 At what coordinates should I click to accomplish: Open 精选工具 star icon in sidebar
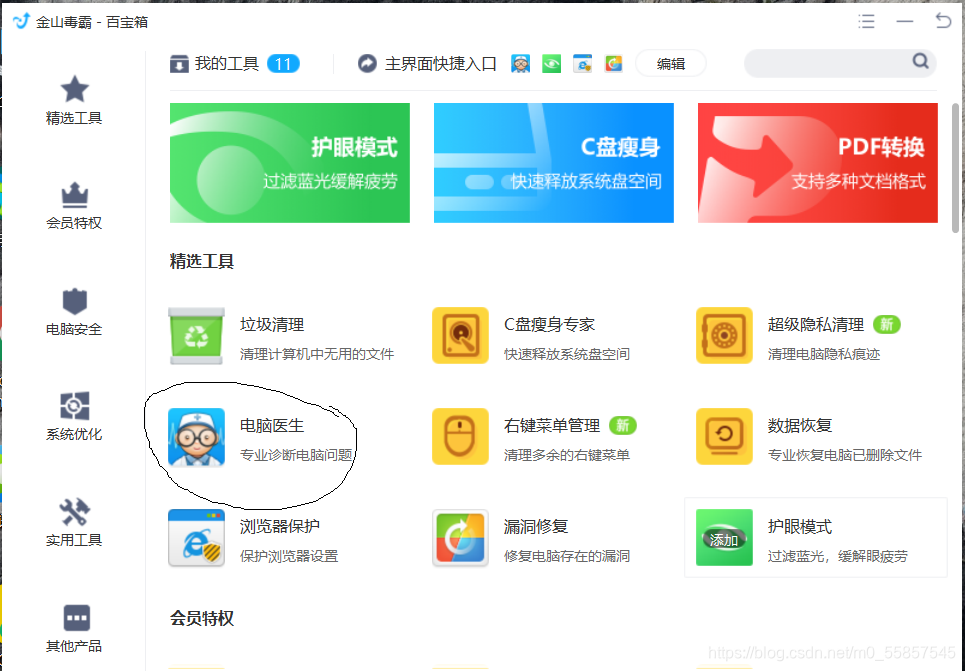74,89
